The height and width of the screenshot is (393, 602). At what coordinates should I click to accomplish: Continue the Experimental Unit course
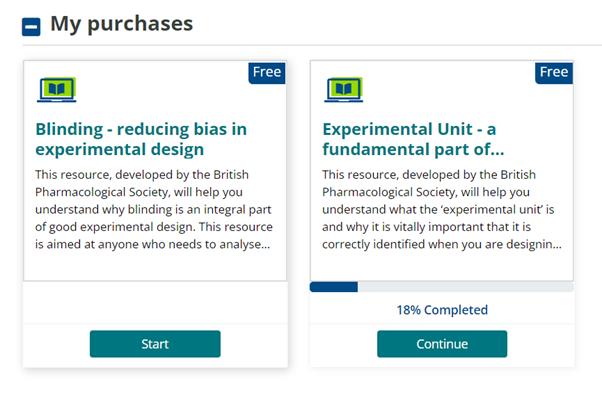pyautogui.click(x=442, y=344)
